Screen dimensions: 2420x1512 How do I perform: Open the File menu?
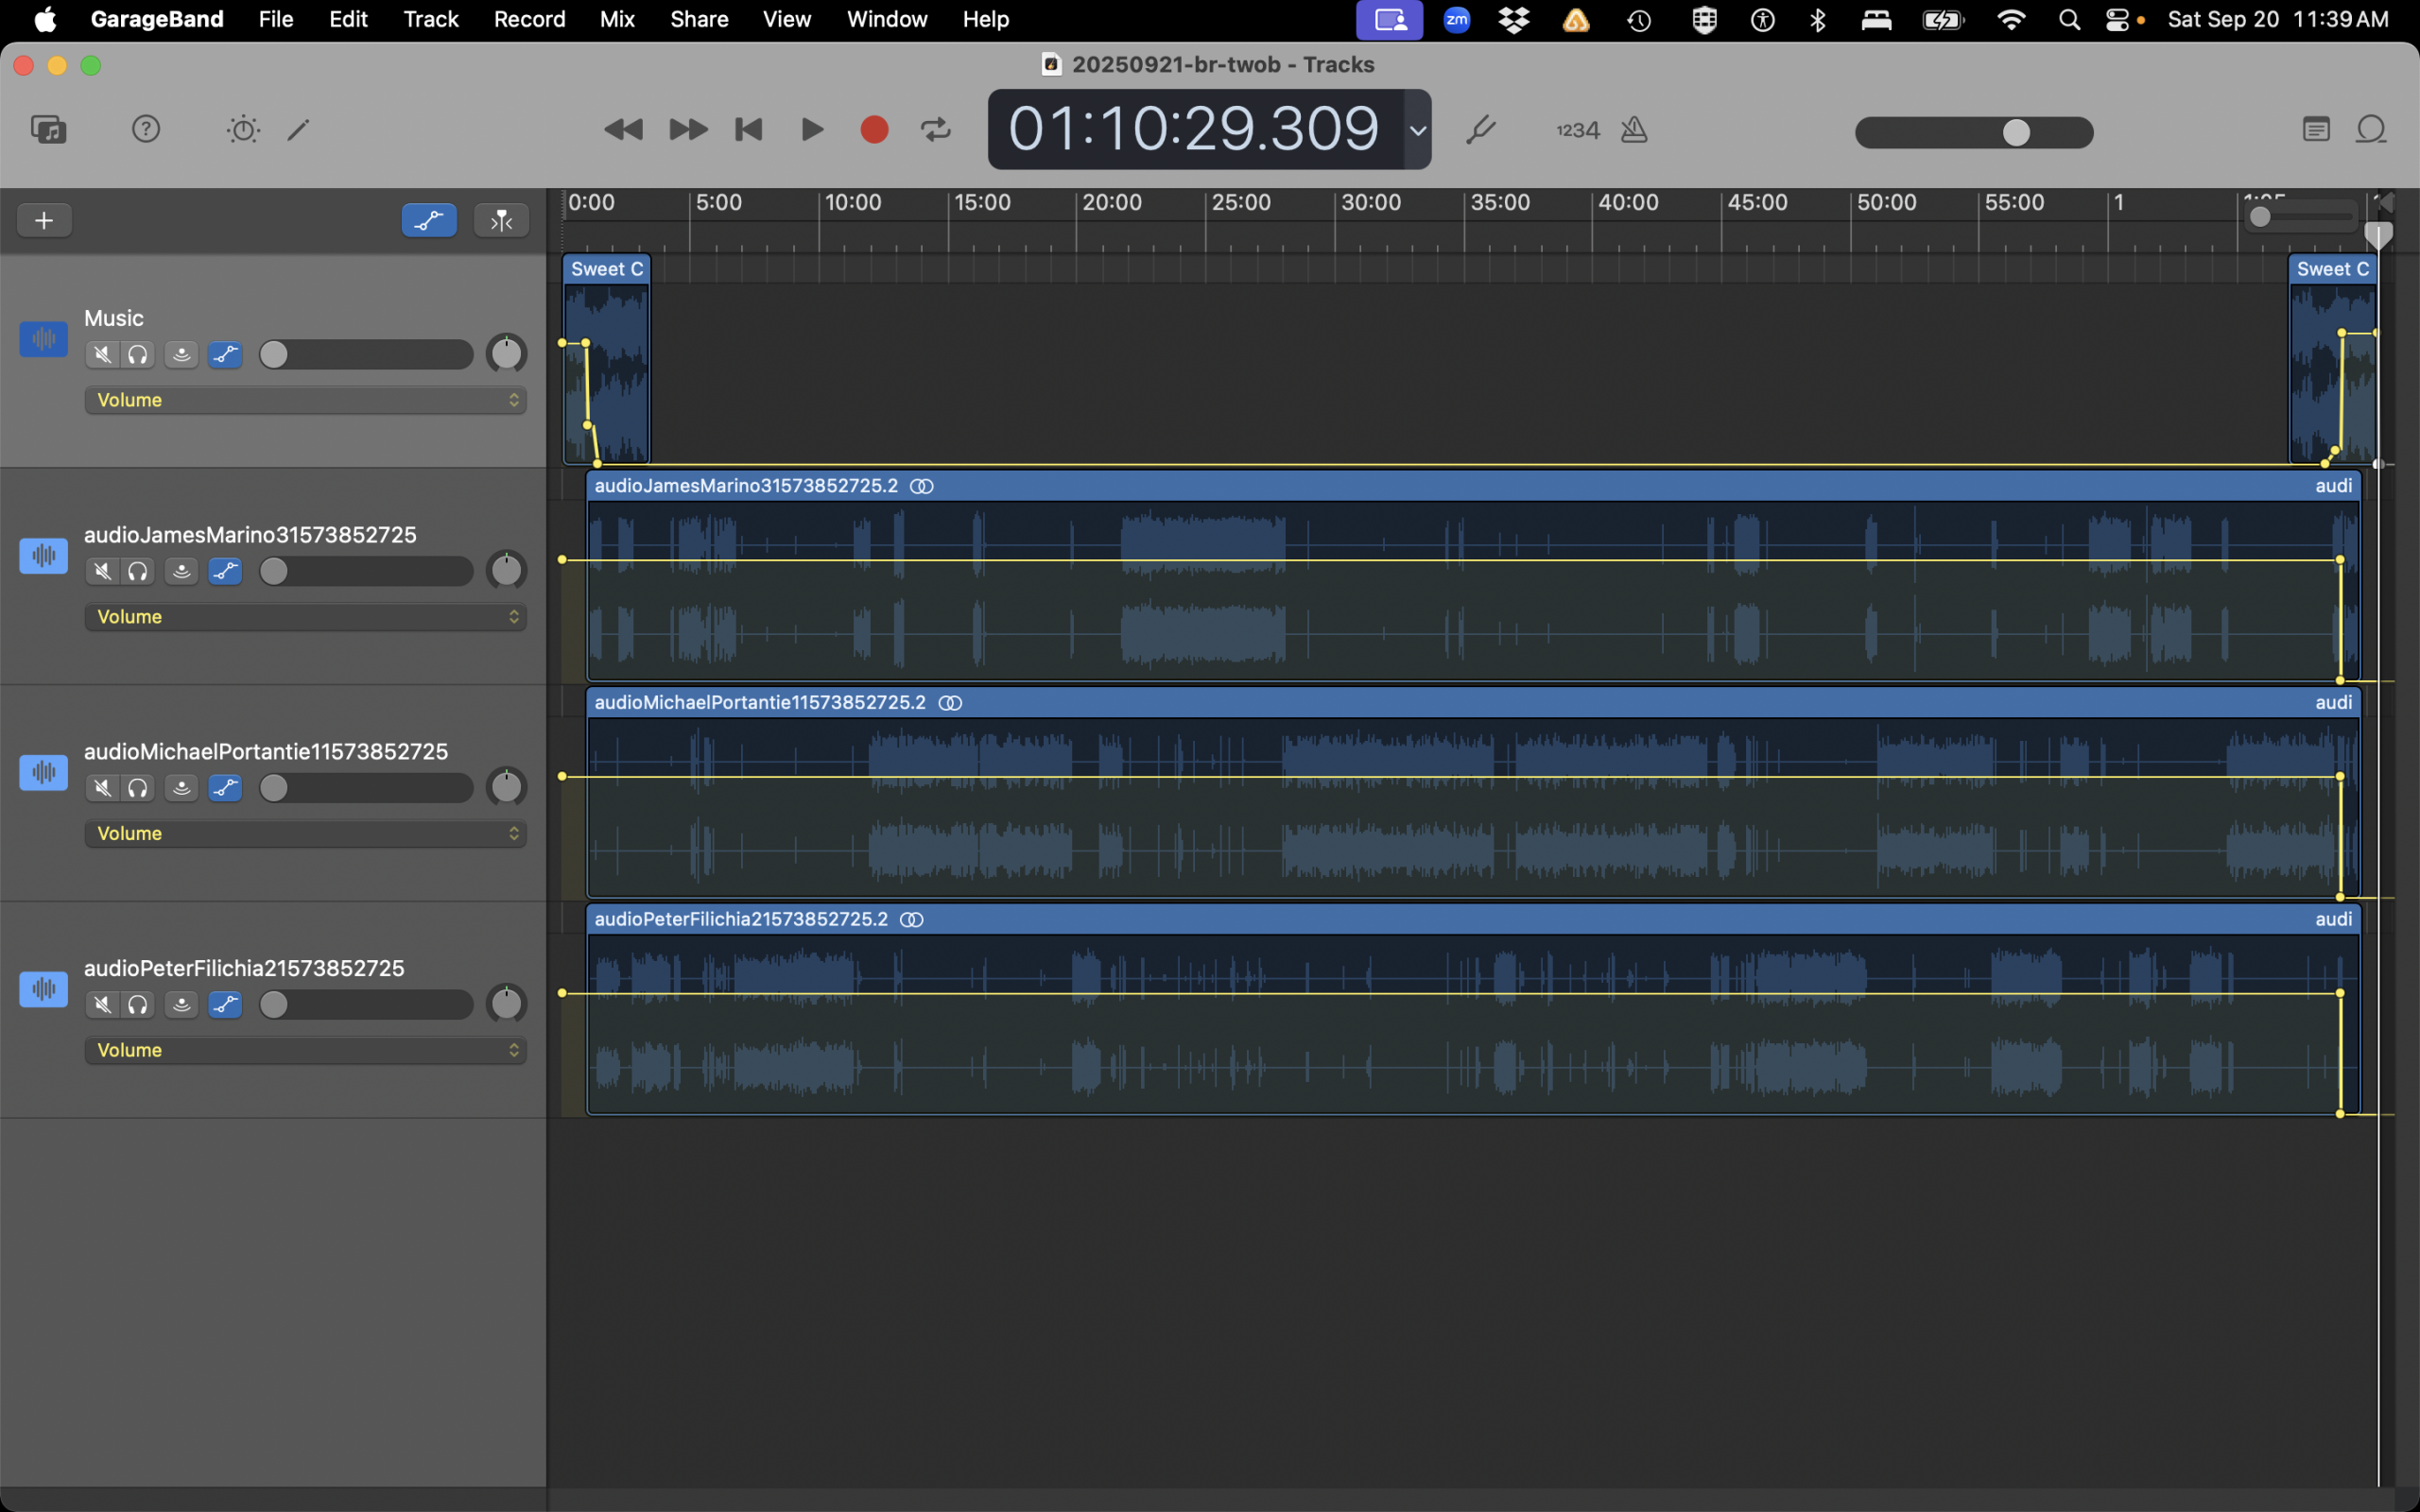(x=276, y=19)
